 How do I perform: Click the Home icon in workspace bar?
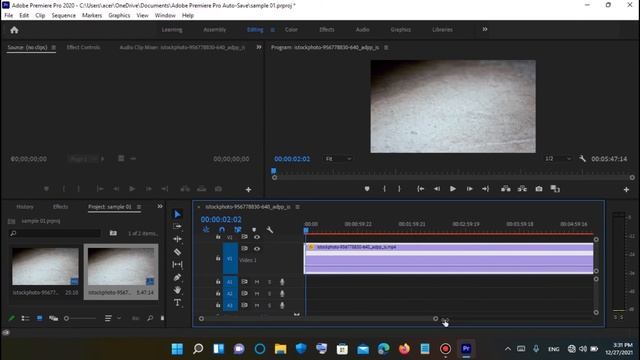pos(14,30)
